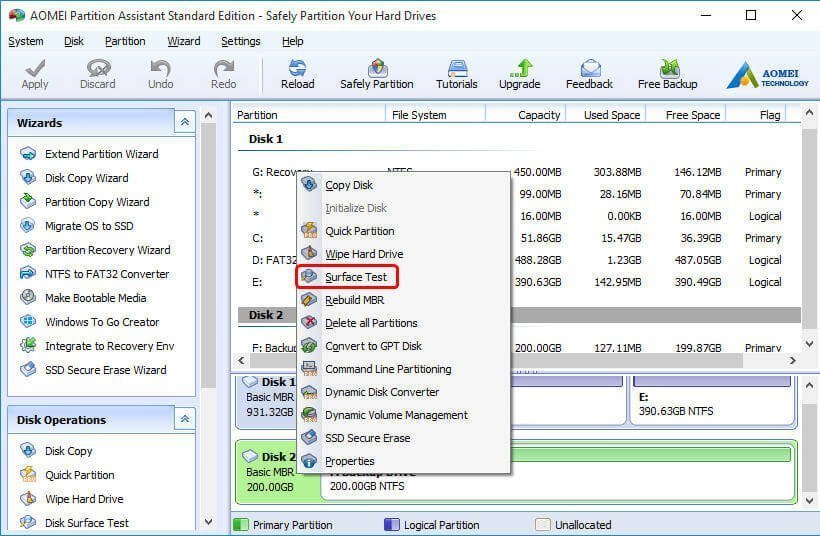Select Copy Disk in context menu
Image resolution: width=820 pixels, height=536 pixels.
403,185
